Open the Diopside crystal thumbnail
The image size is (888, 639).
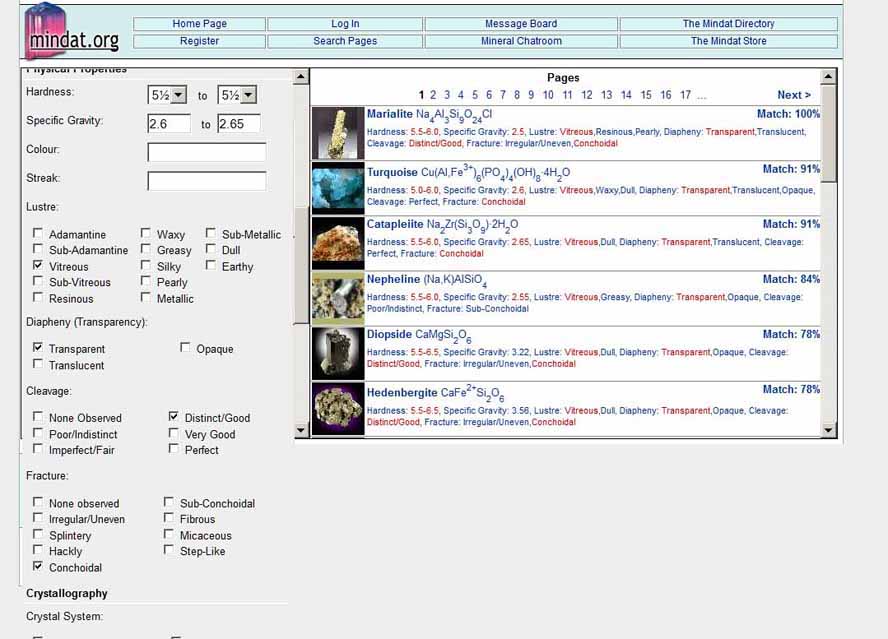[x=338, y=353]
